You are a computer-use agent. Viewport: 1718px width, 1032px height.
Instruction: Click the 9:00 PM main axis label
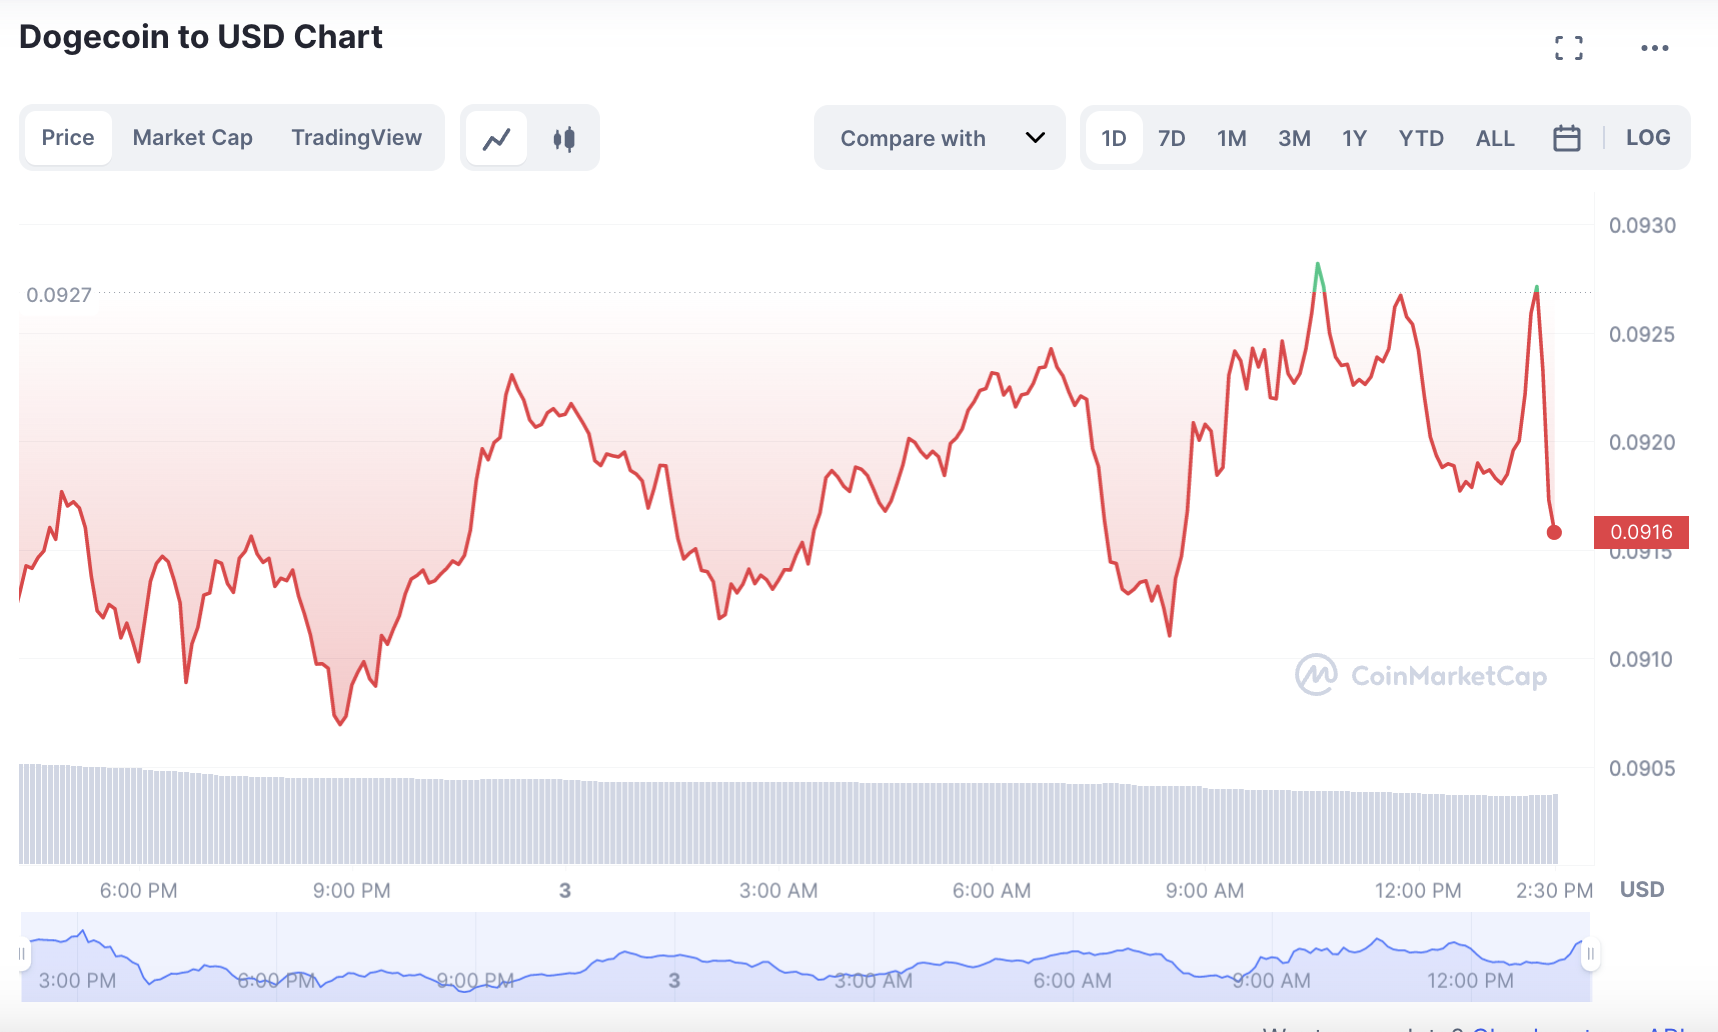point(351,891)
